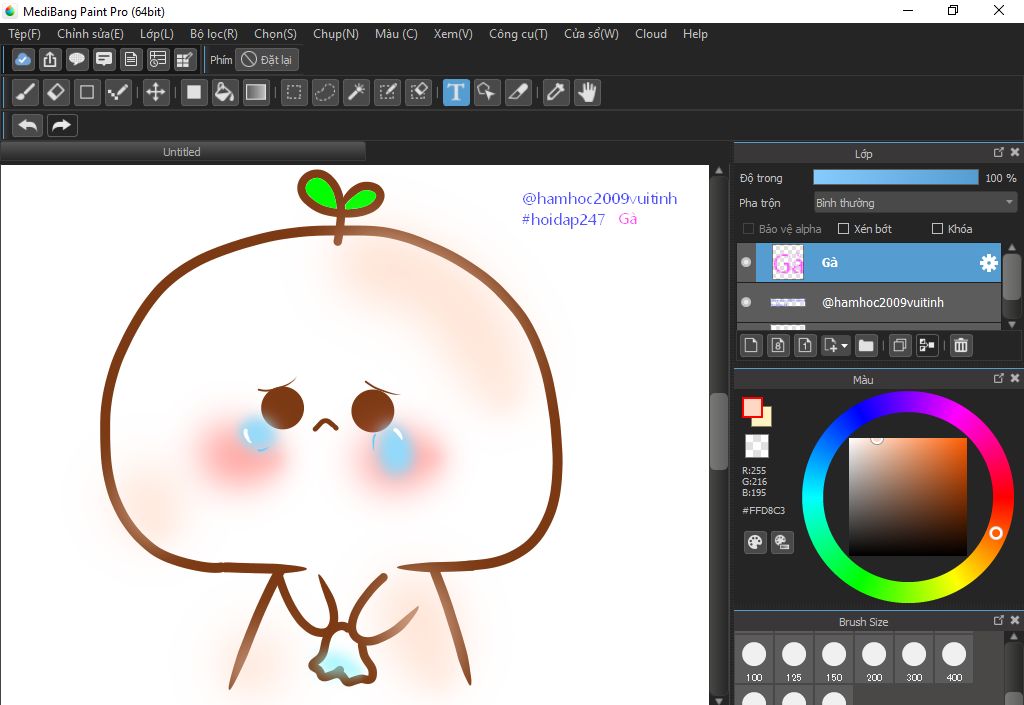Screen dimensions: 1024x705
Task: Enable the Khóa checkbox
Action: tap(937, 228)
